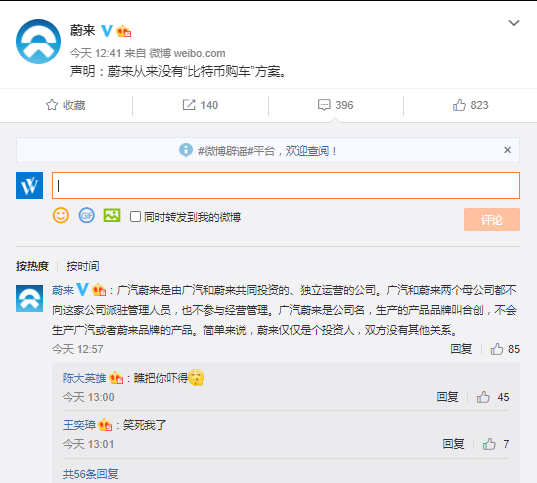Open the 今天 12:41 post timestamp link

point(96,53)
